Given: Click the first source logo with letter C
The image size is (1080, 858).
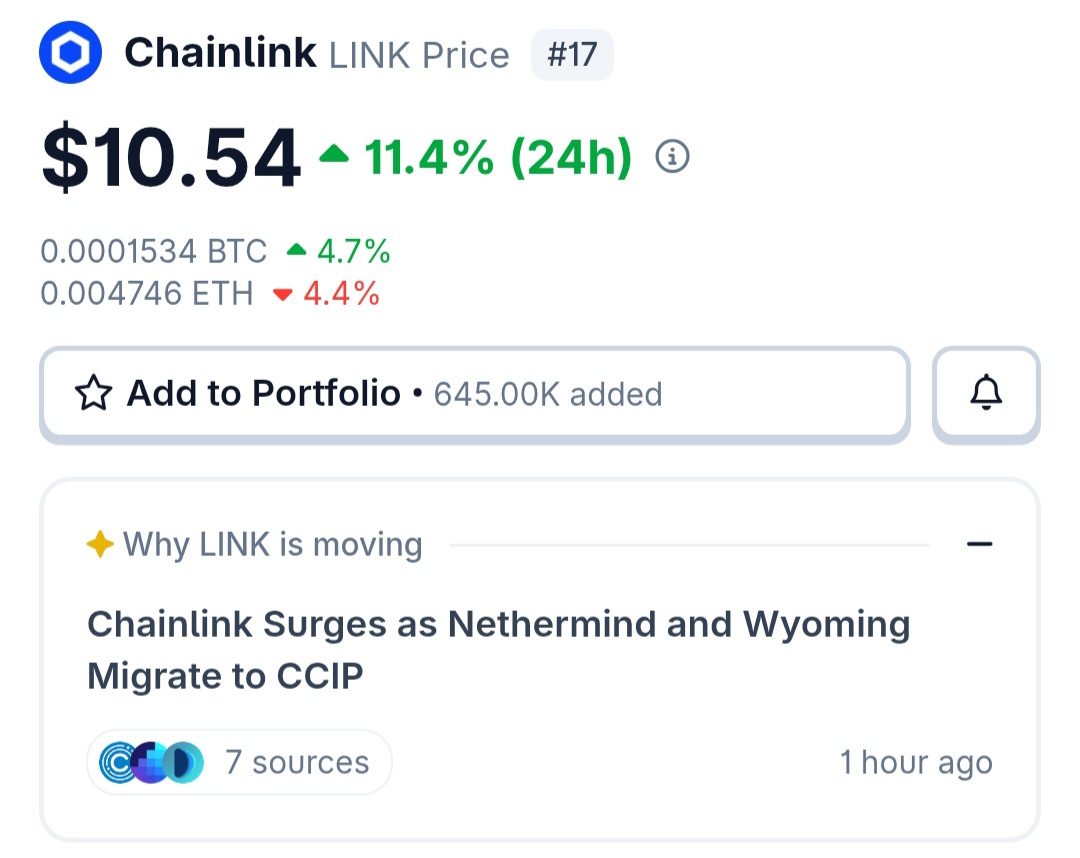Looking at the screenshot, I should pos(118,762).
